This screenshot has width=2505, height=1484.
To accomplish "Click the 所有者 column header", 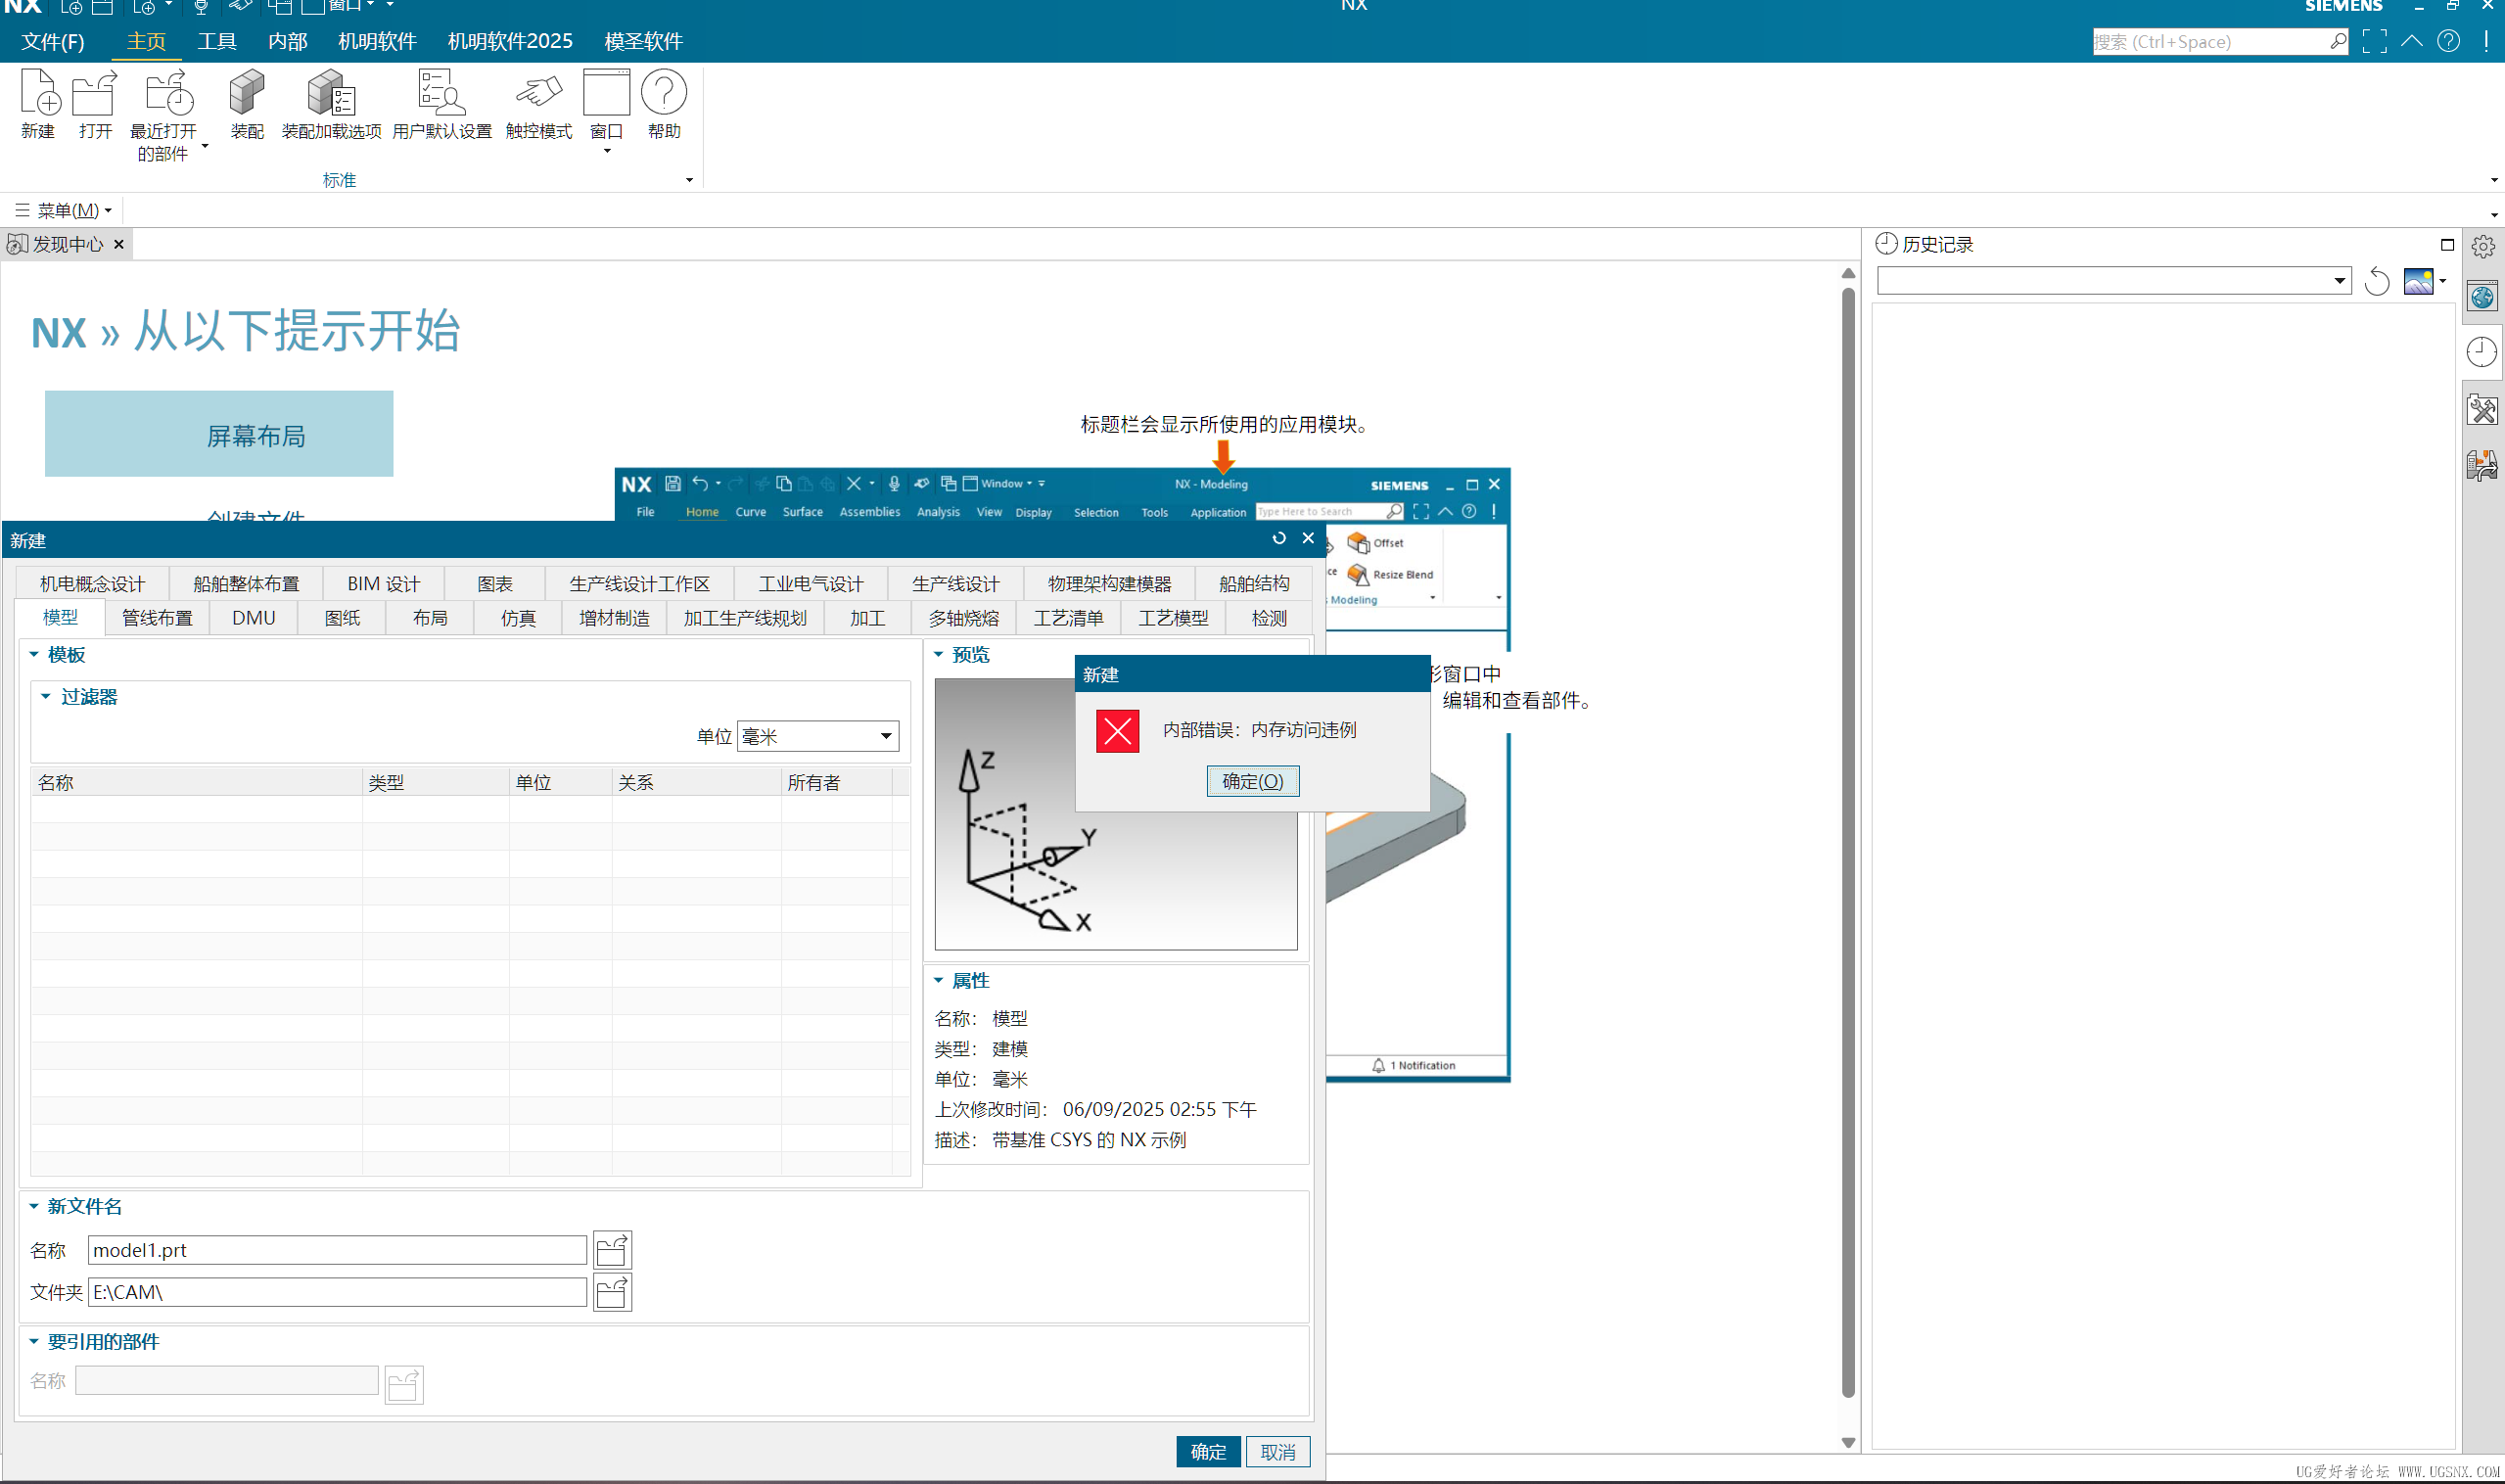I will (x=836, y=782).
